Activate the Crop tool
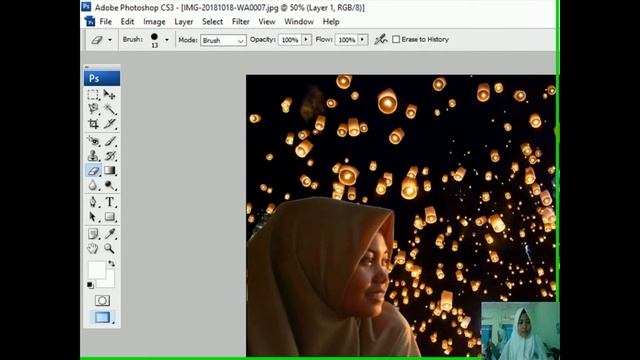The image size is (640, 360). coord(93,123)
